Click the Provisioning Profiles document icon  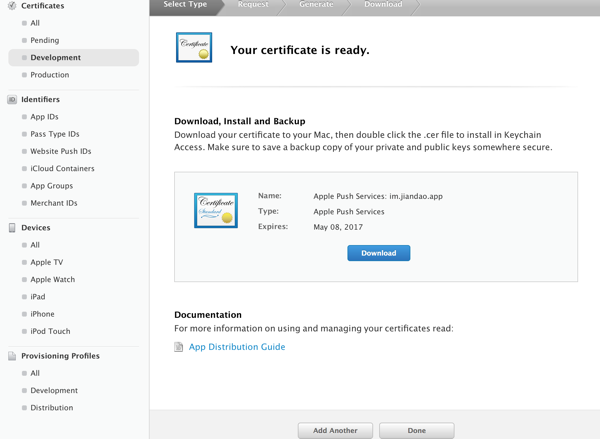tap(12, 356)
